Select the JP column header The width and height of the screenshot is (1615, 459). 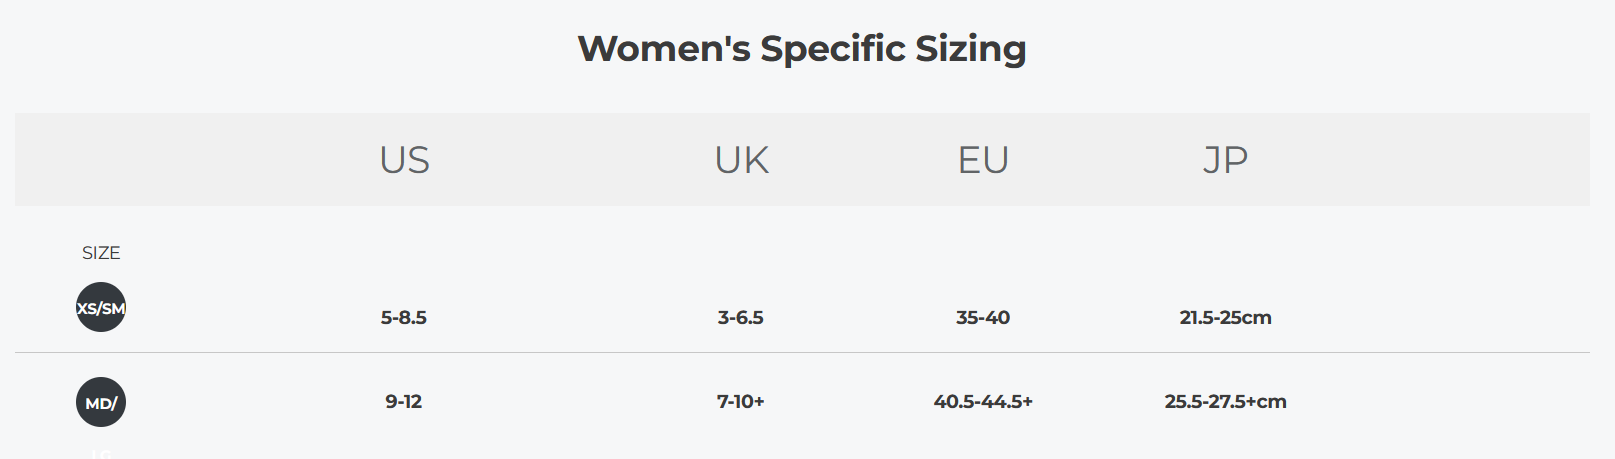coord(1225,160)
